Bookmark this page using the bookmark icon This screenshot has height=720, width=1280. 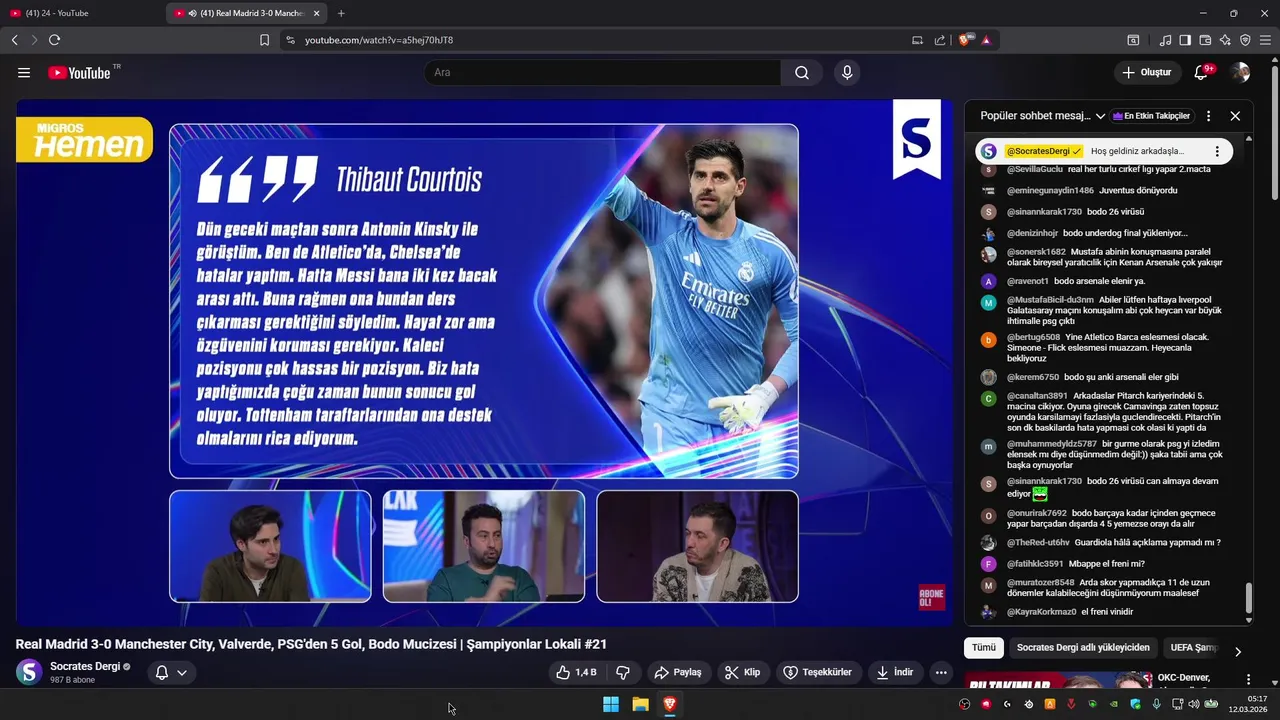[x=264, y=40]
